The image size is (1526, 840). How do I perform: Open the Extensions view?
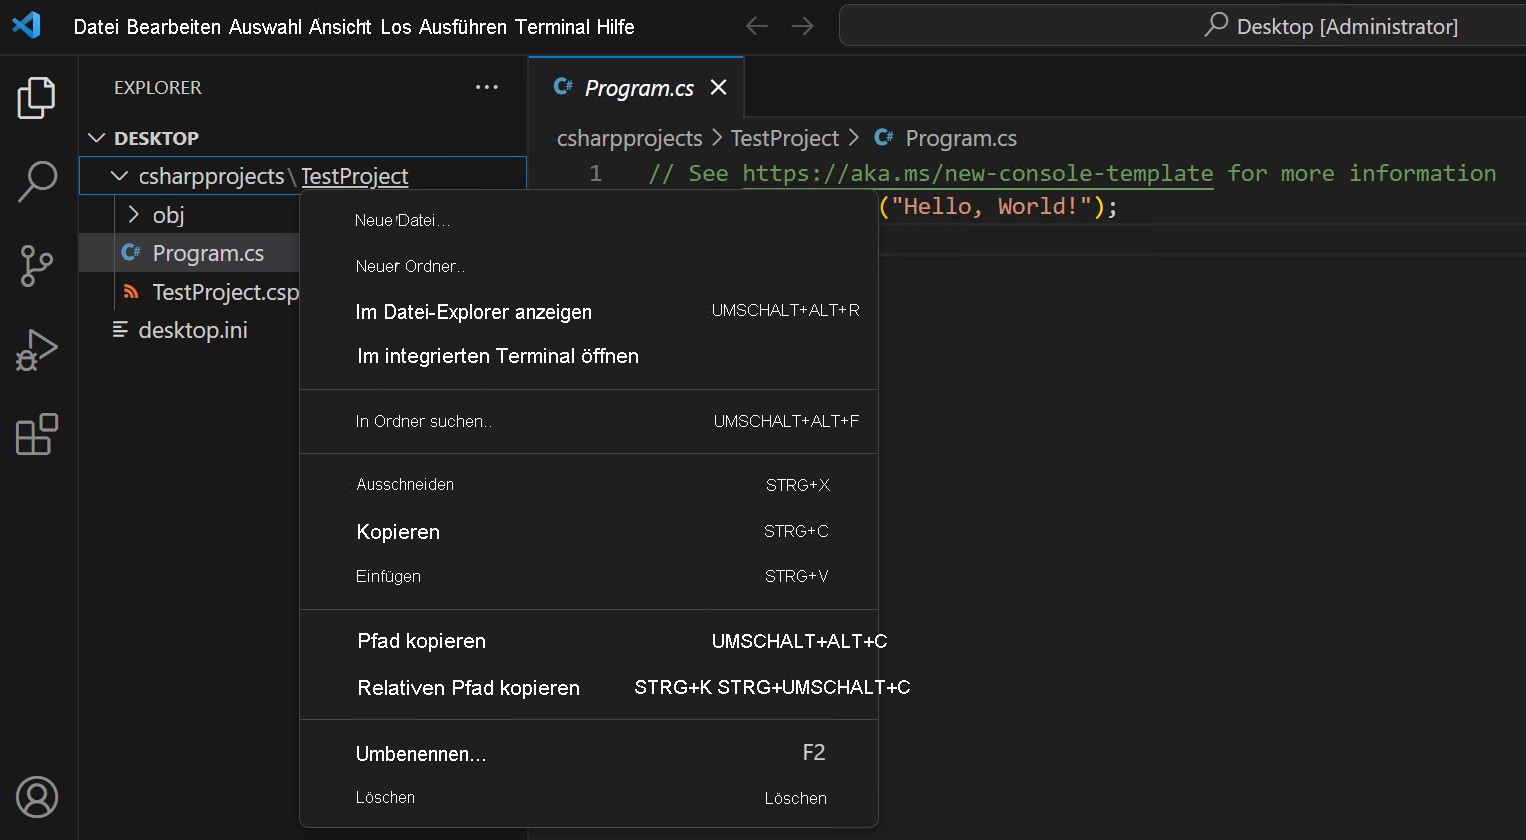37,434
